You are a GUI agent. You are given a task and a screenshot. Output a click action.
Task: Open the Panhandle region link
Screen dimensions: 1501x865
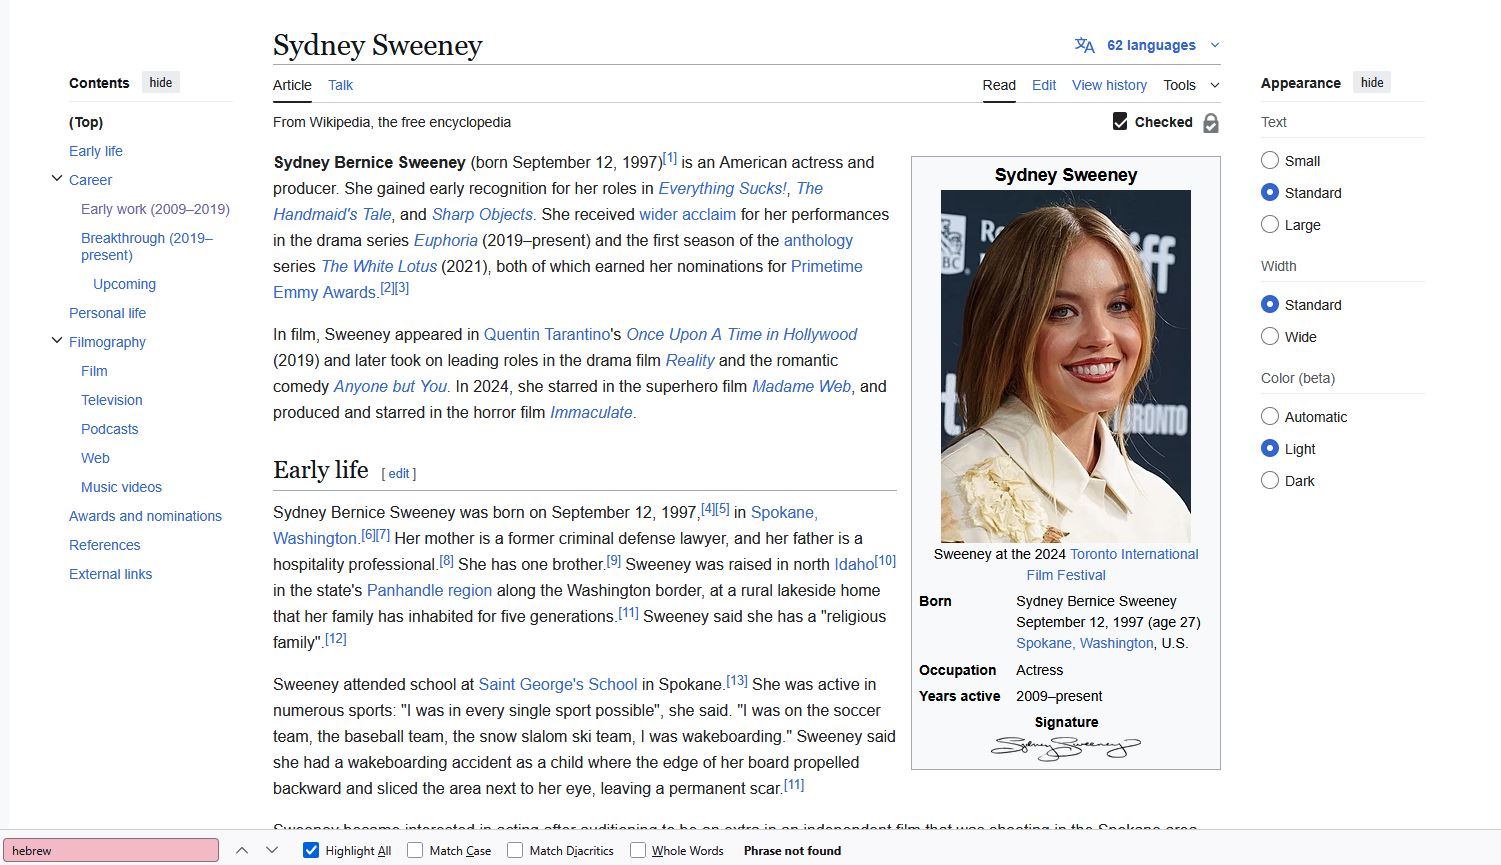pos(430,590)
